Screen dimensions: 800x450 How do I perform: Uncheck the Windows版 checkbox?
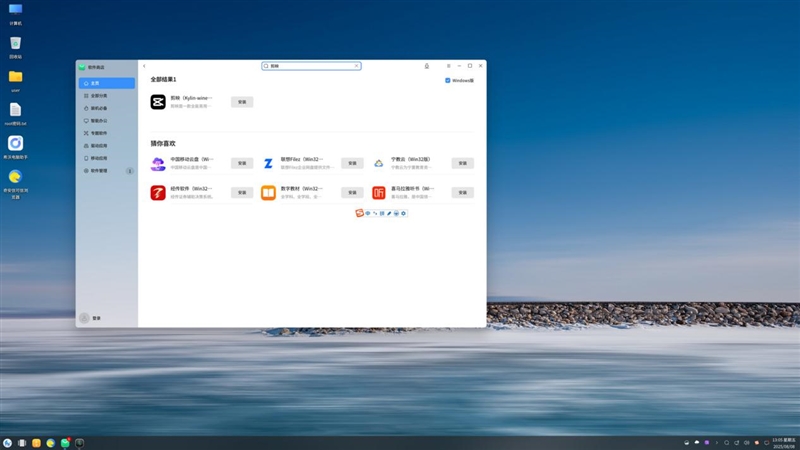448,80
